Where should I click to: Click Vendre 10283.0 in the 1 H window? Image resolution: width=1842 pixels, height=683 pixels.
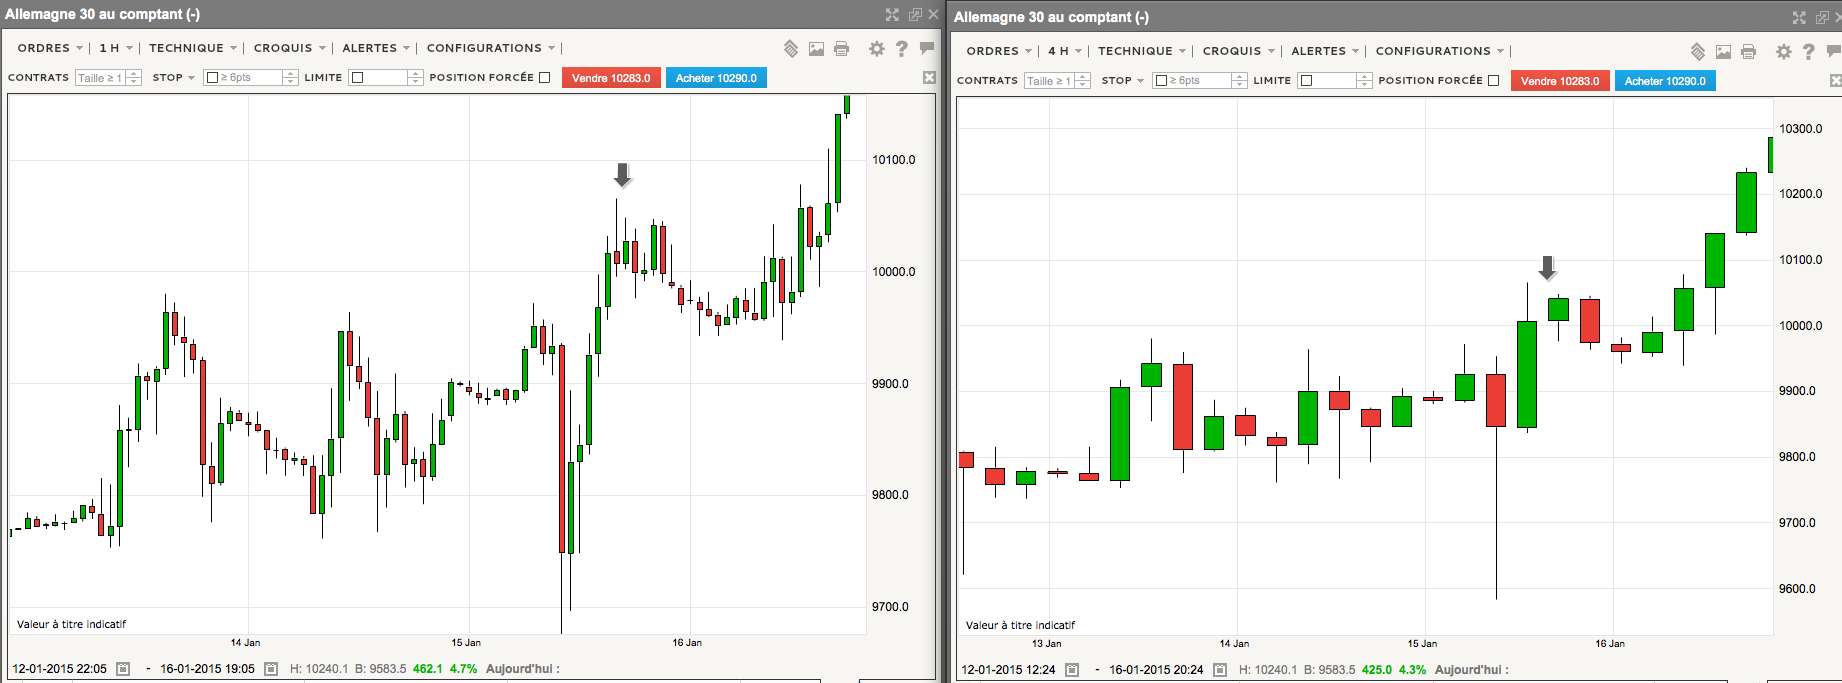pyautogui.click(x=611, y=78)
